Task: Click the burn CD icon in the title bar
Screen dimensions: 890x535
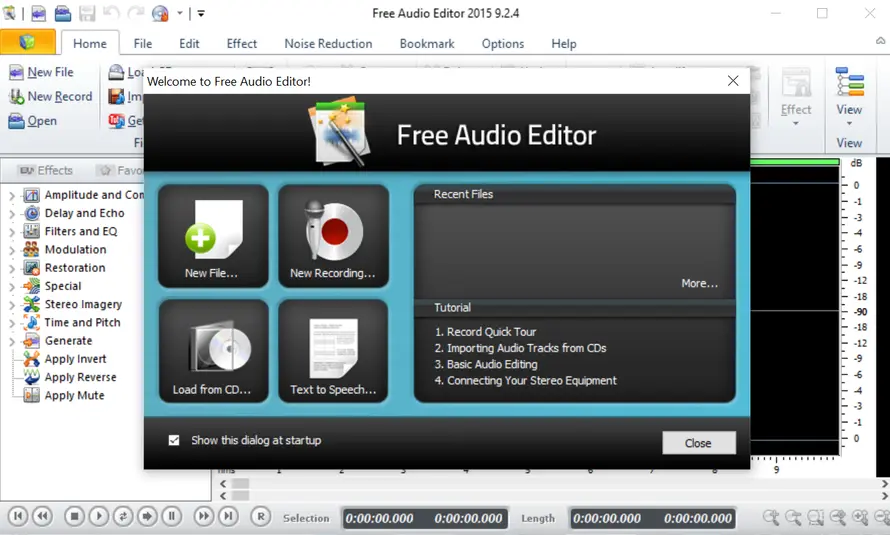Action: pyautogui.click(x=161, y=12)
